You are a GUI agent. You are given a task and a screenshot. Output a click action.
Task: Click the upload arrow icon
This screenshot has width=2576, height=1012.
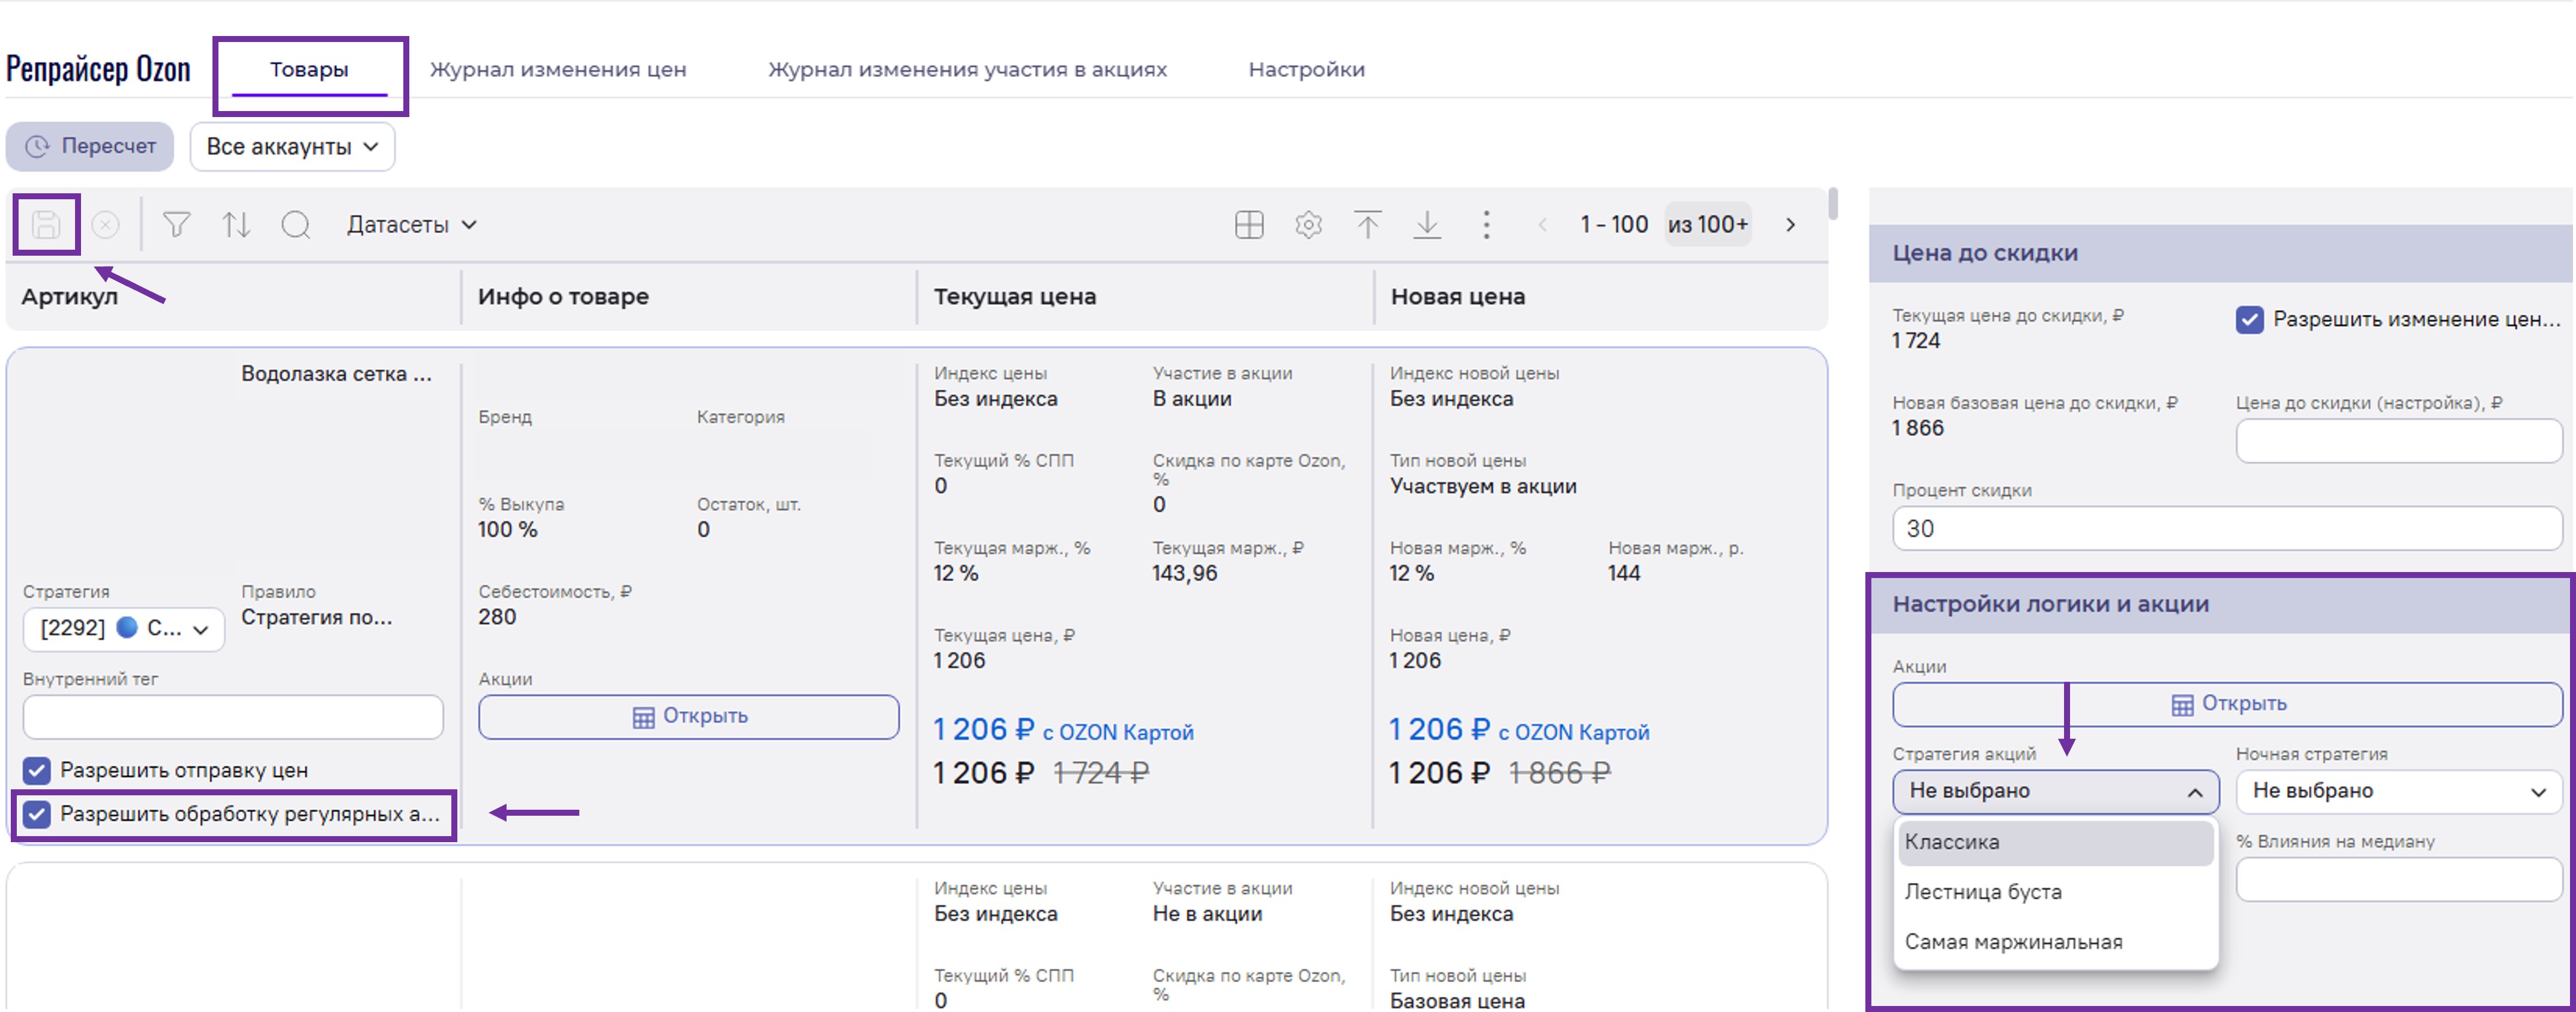pyautogui.click(x=1367, y=225)
